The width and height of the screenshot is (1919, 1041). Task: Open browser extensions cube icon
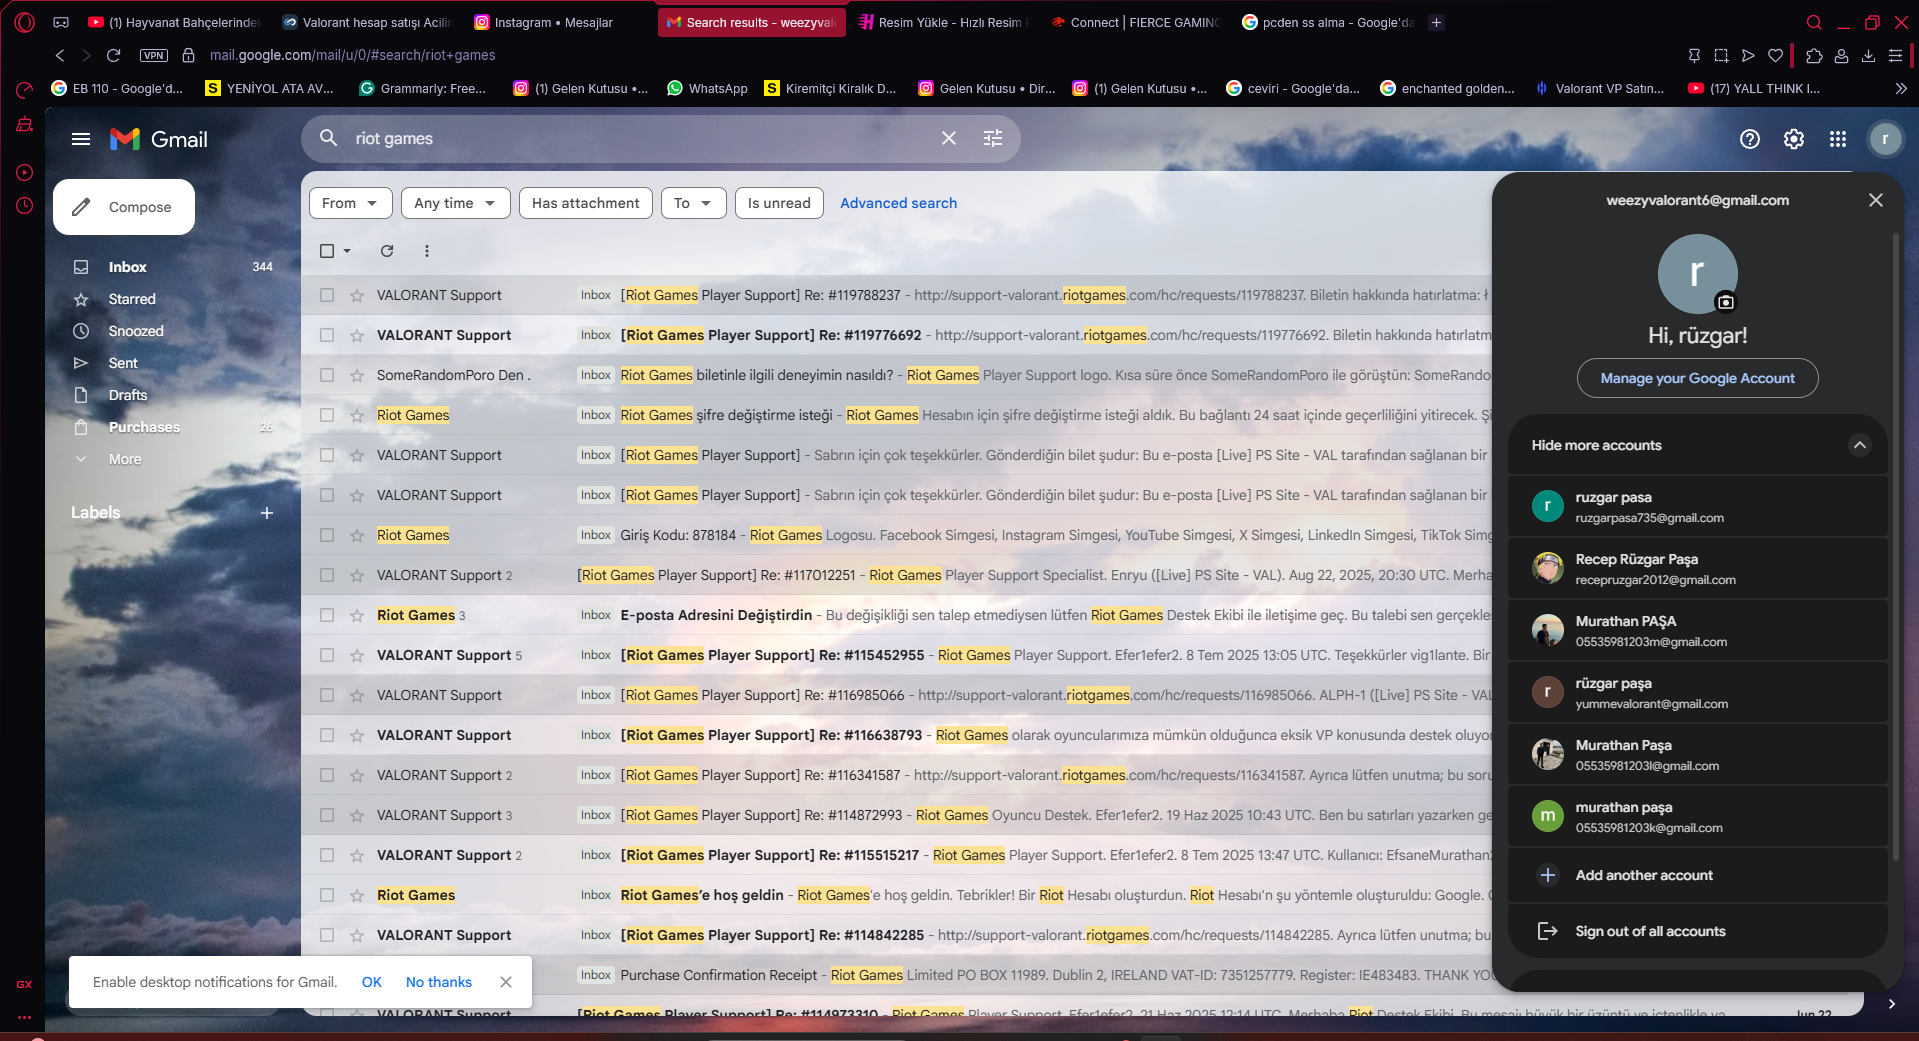point(1814,56)
